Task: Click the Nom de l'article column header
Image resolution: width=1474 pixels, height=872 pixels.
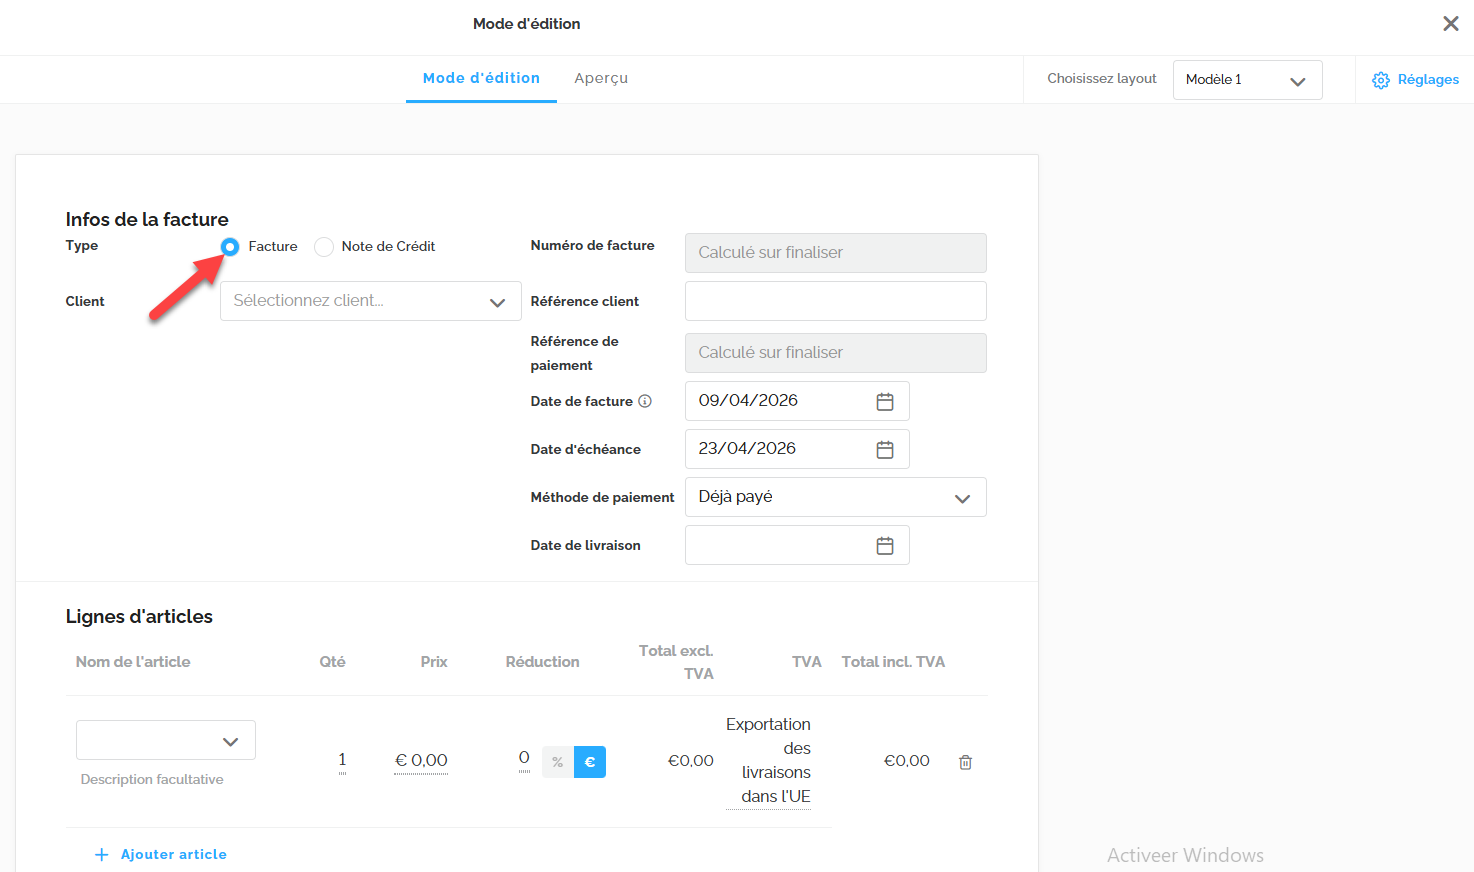Action: pos(133,662)
